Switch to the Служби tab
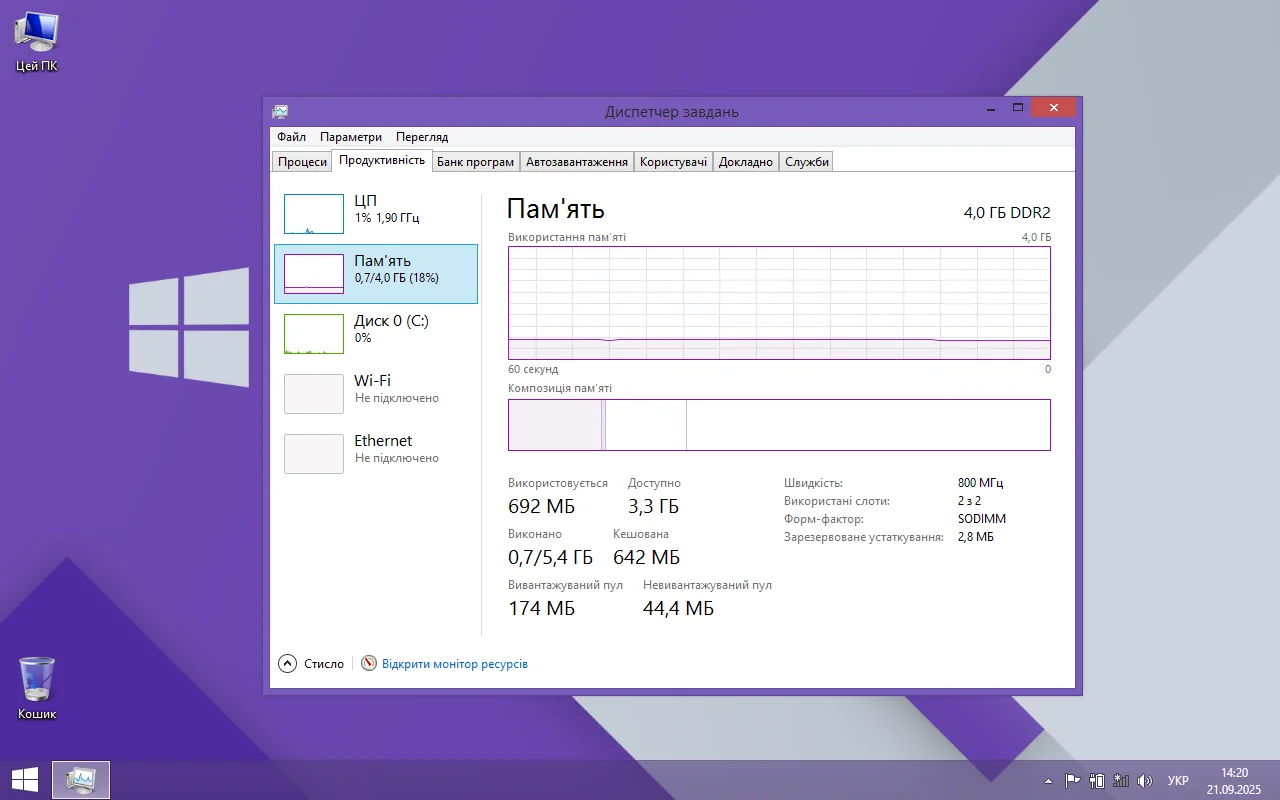1280x800 pixels. 806,162
